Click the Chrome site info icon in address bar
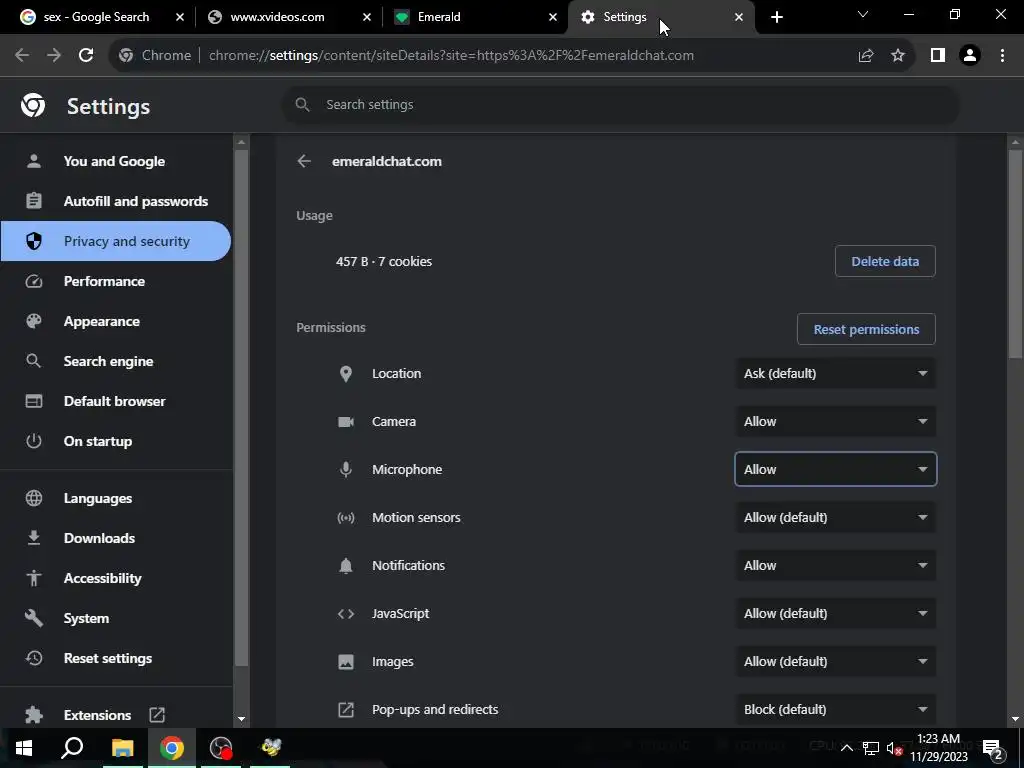The height and width of the screenshot is (768, 1024). pyautogui.click(x=126, y=56)
